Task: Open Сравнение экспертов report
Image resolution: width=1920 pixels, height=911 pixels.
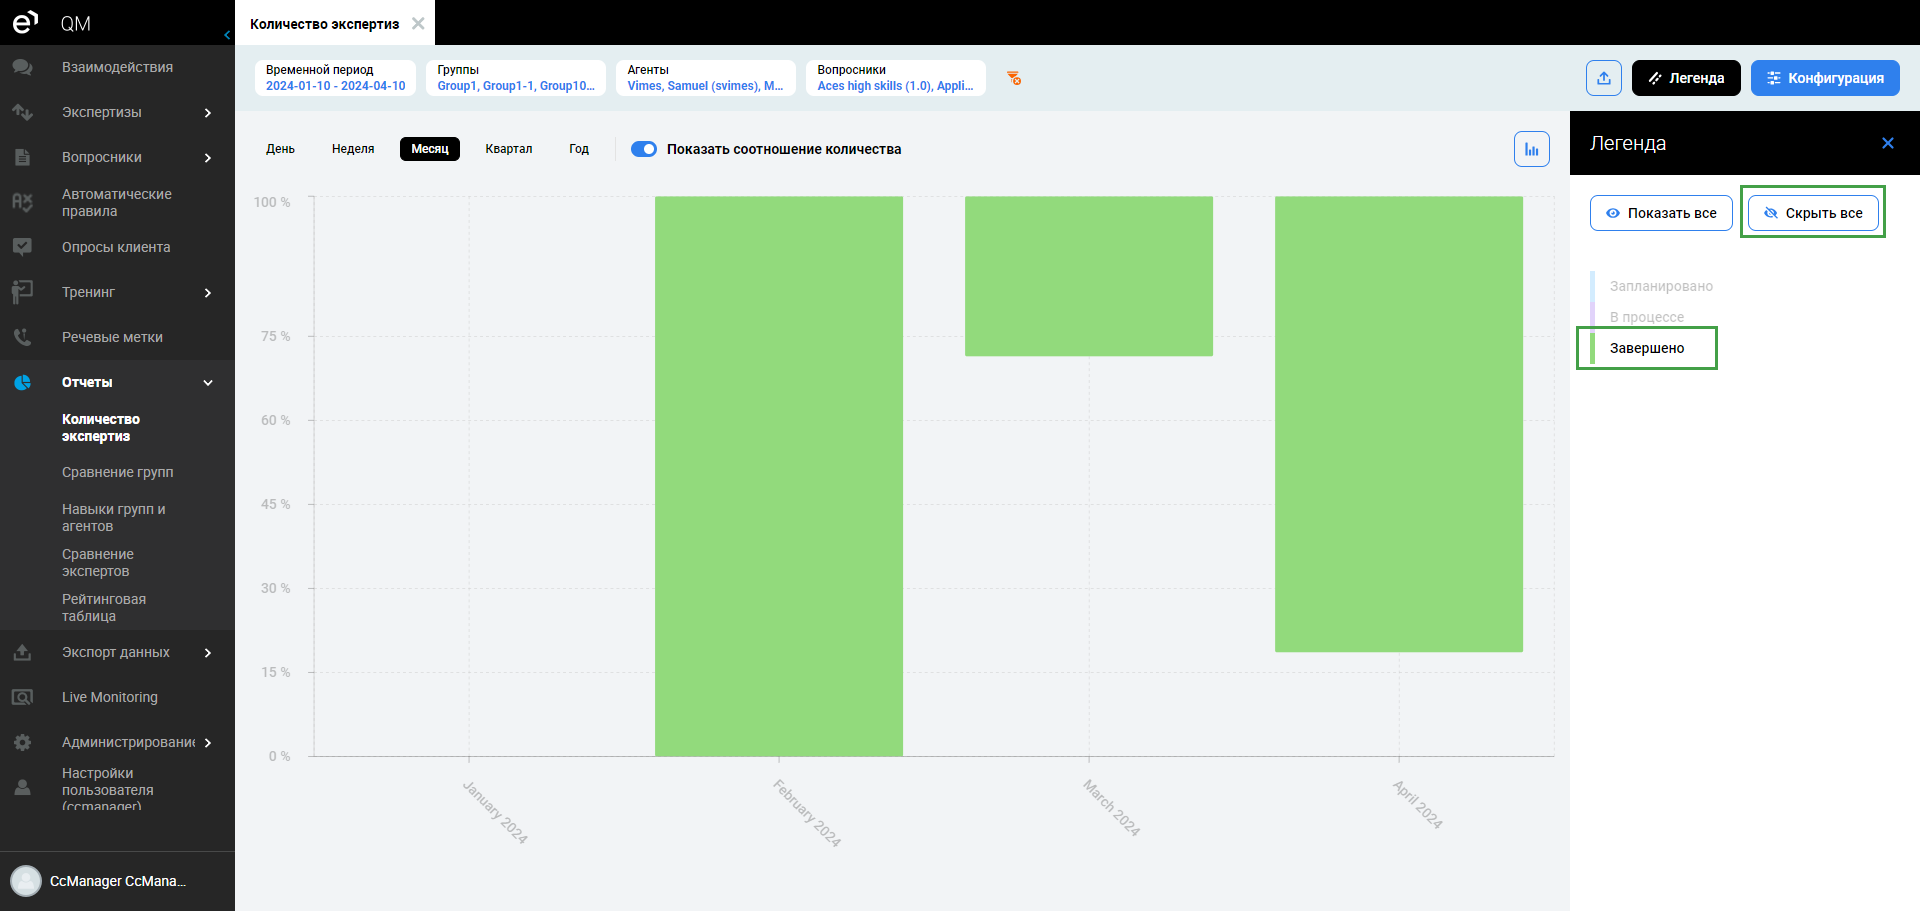Action: [98, 562]
